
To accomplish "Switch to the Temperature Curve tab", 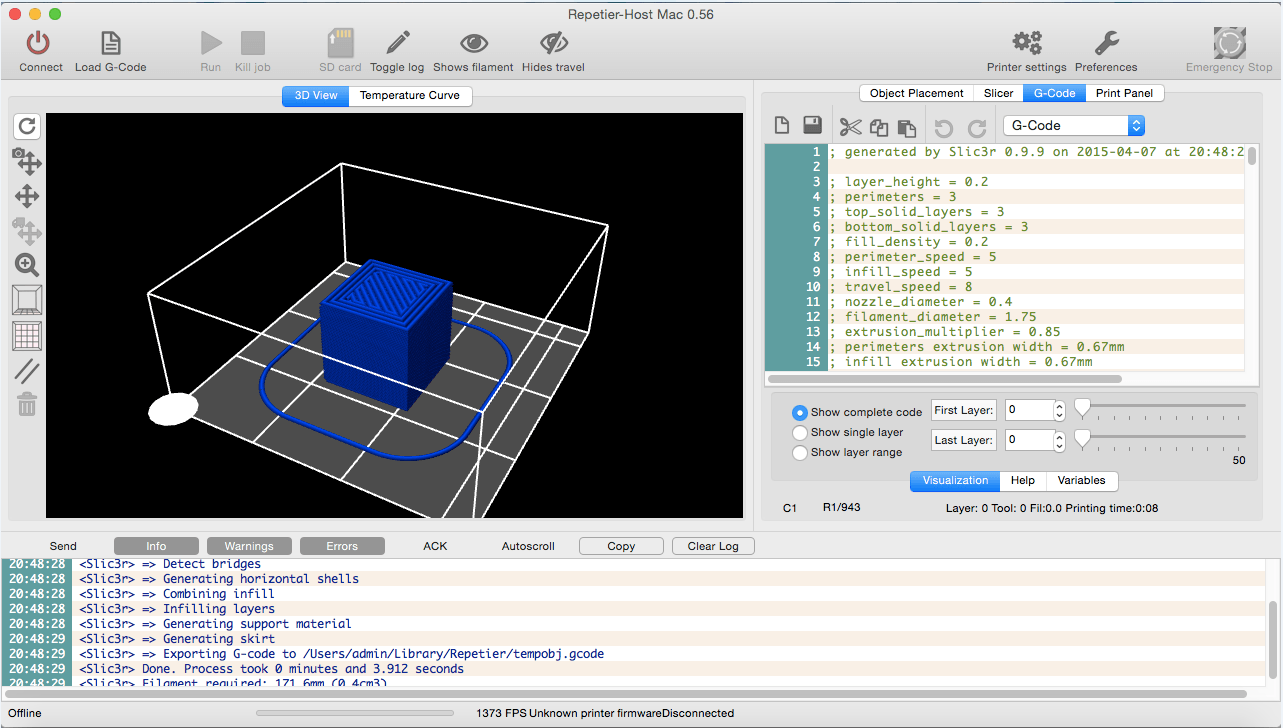I will click(x=410, y=96).
